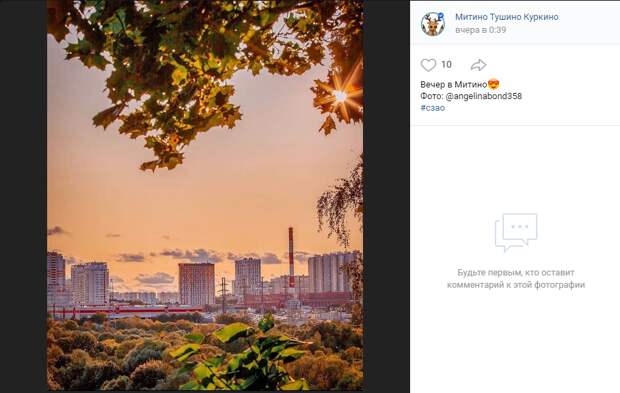
Task: Click the dark area left of the photo
Action: click(24, 196)
